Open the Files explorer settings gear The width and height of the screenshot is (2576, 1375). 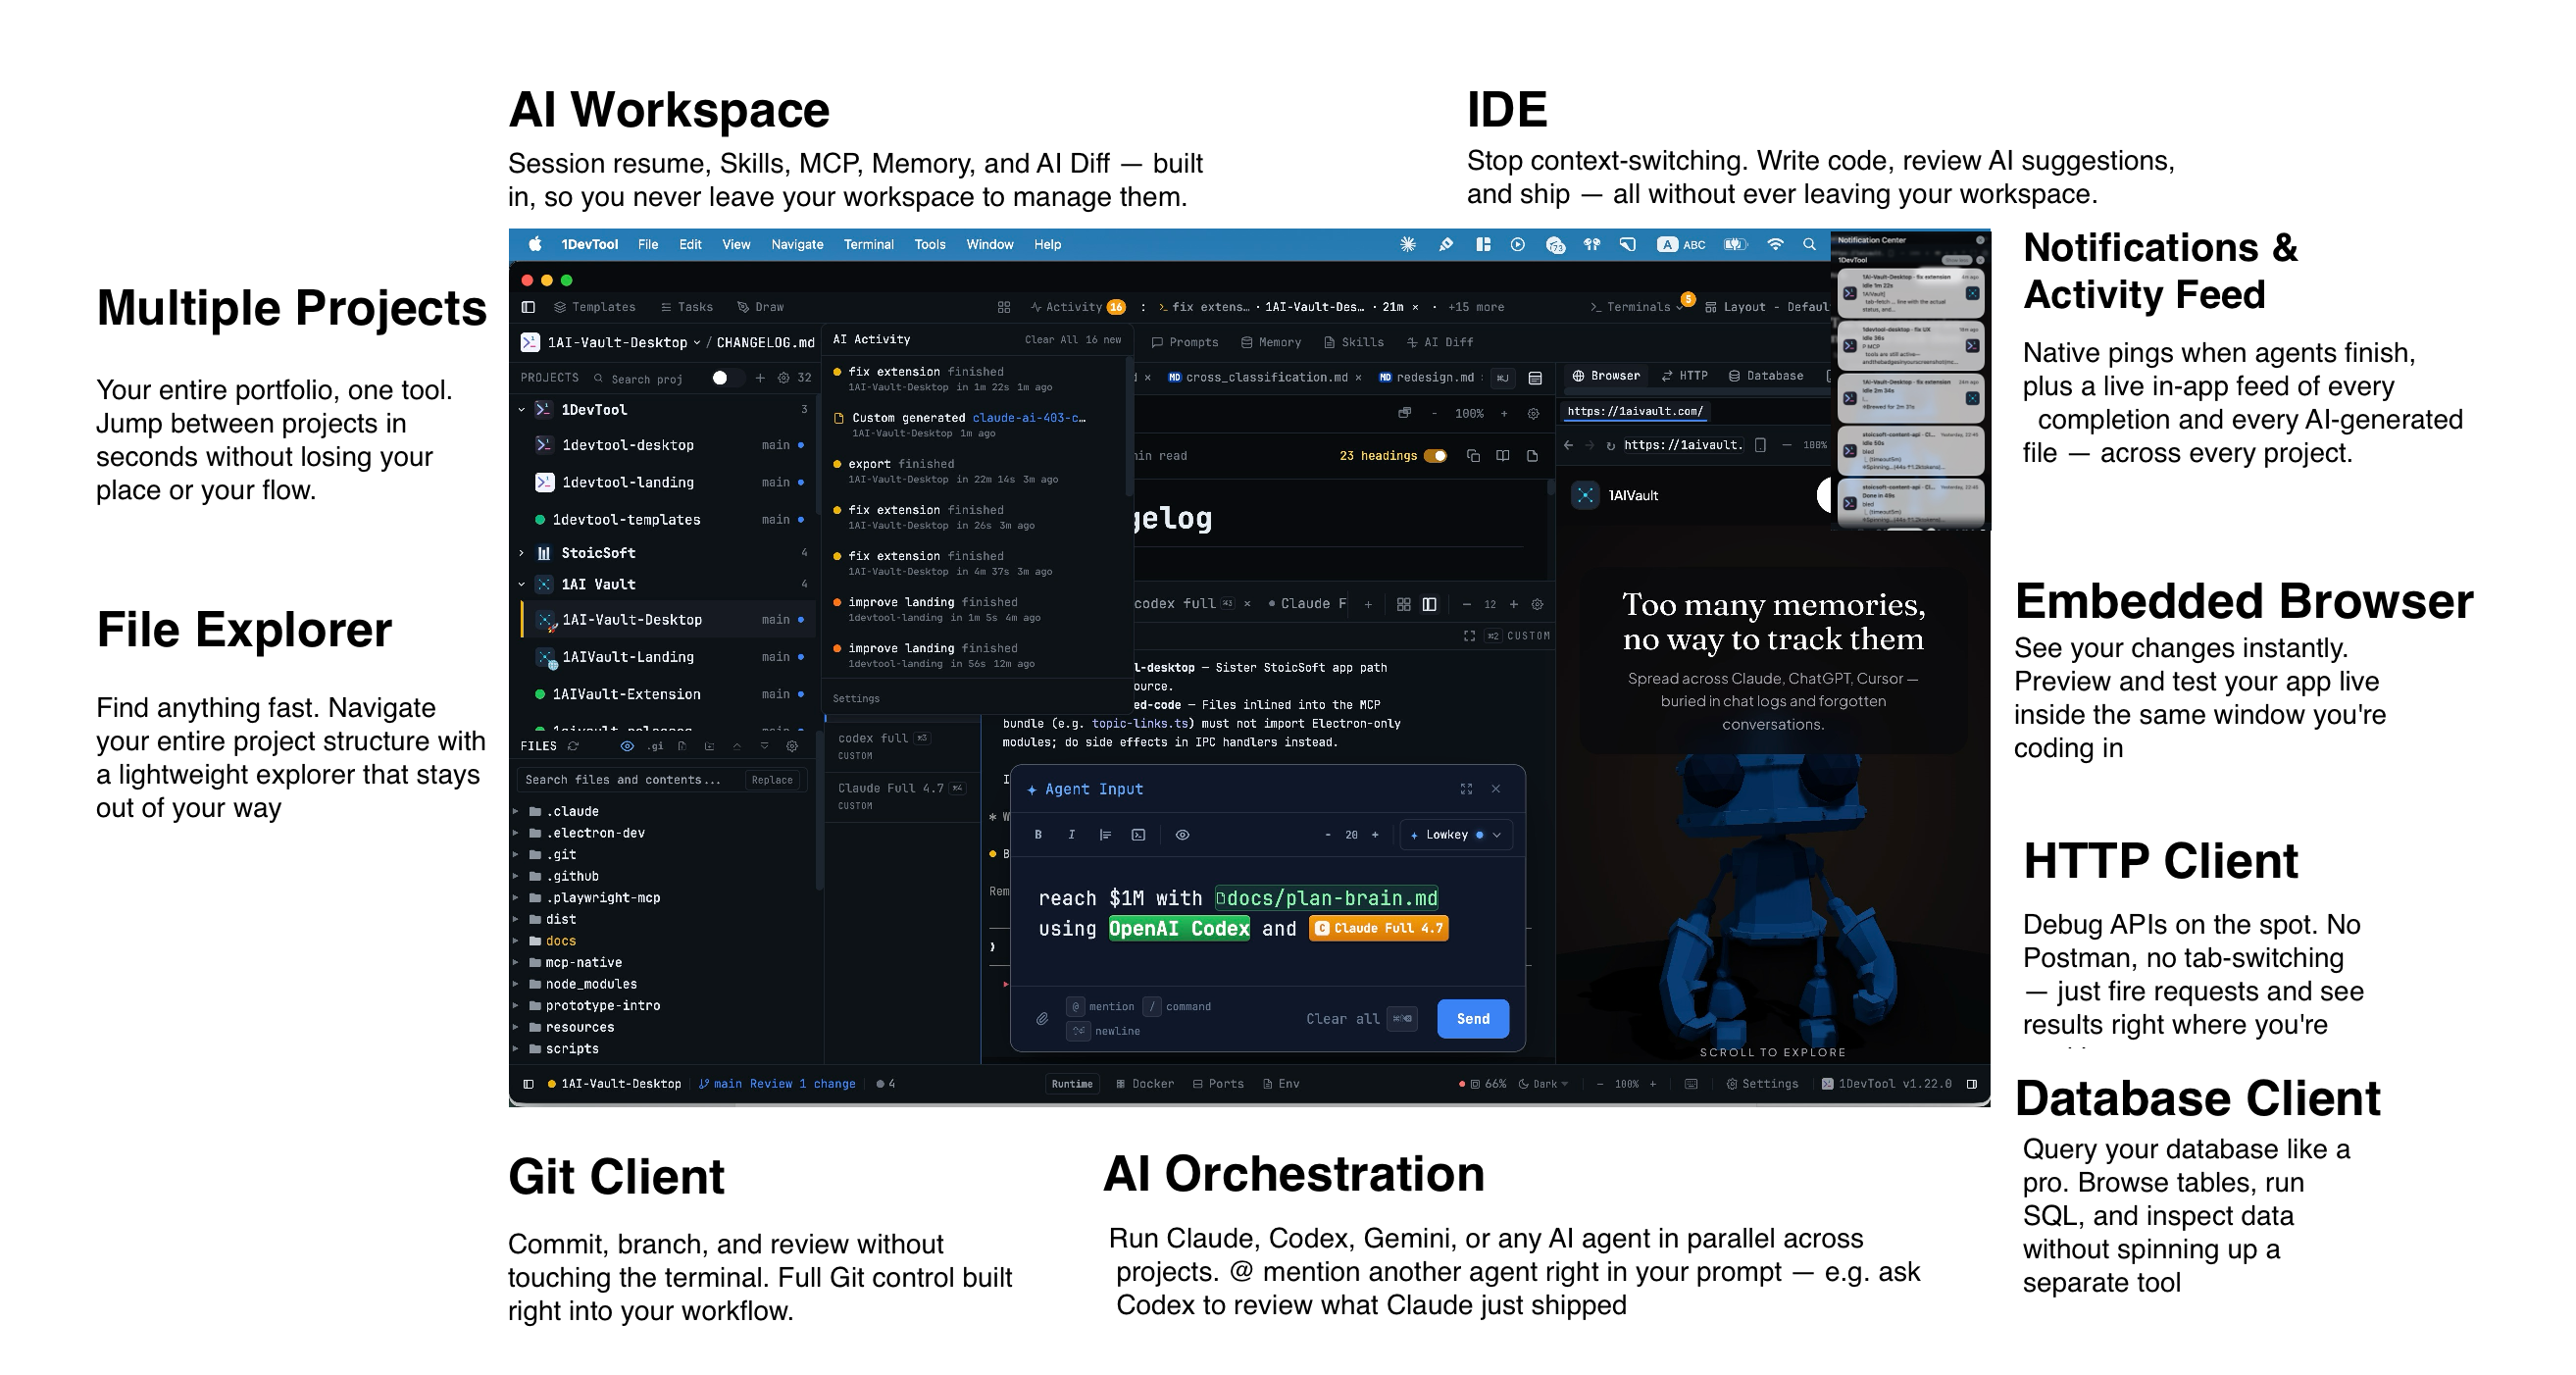[792, 746]
